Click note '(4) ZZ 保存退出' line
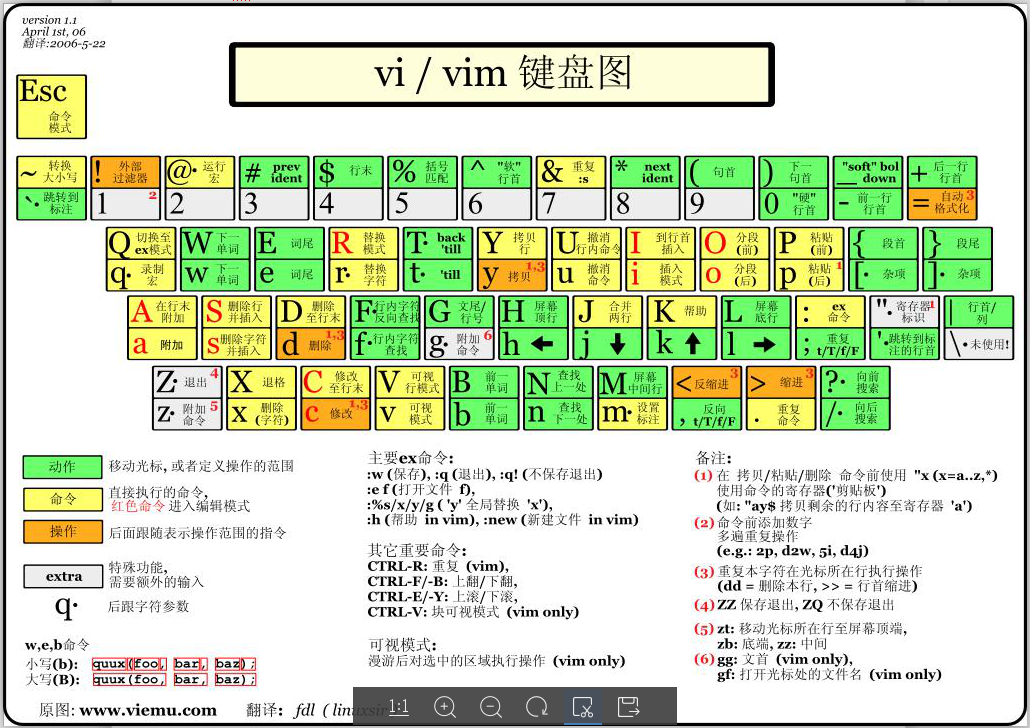The image size is (1030, 728). (794, 604)
